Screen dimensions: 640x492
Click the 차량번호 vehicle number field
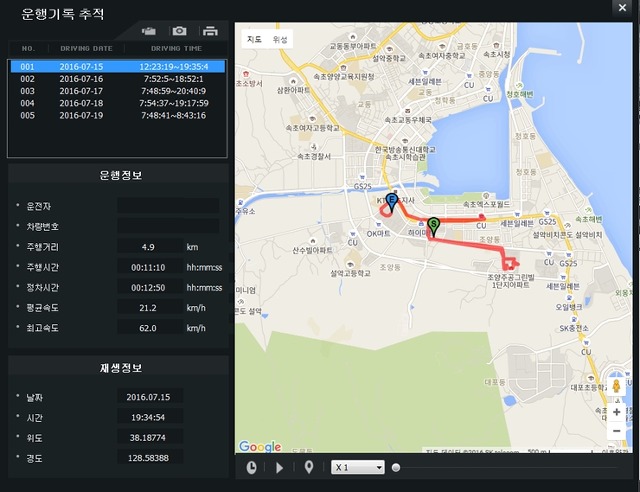(x=168, y=226)
